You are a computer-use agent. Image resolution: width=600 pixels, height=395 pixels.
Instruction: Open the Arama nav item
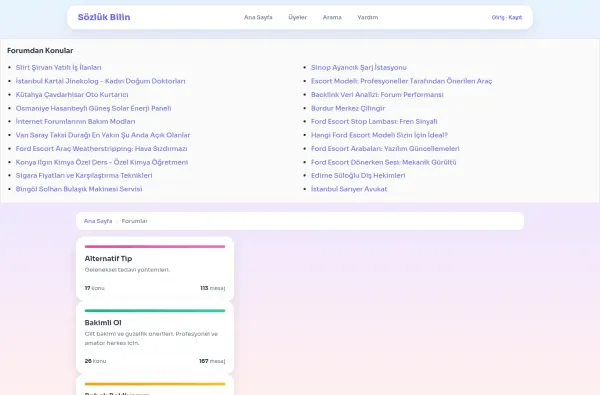[332, 17]
